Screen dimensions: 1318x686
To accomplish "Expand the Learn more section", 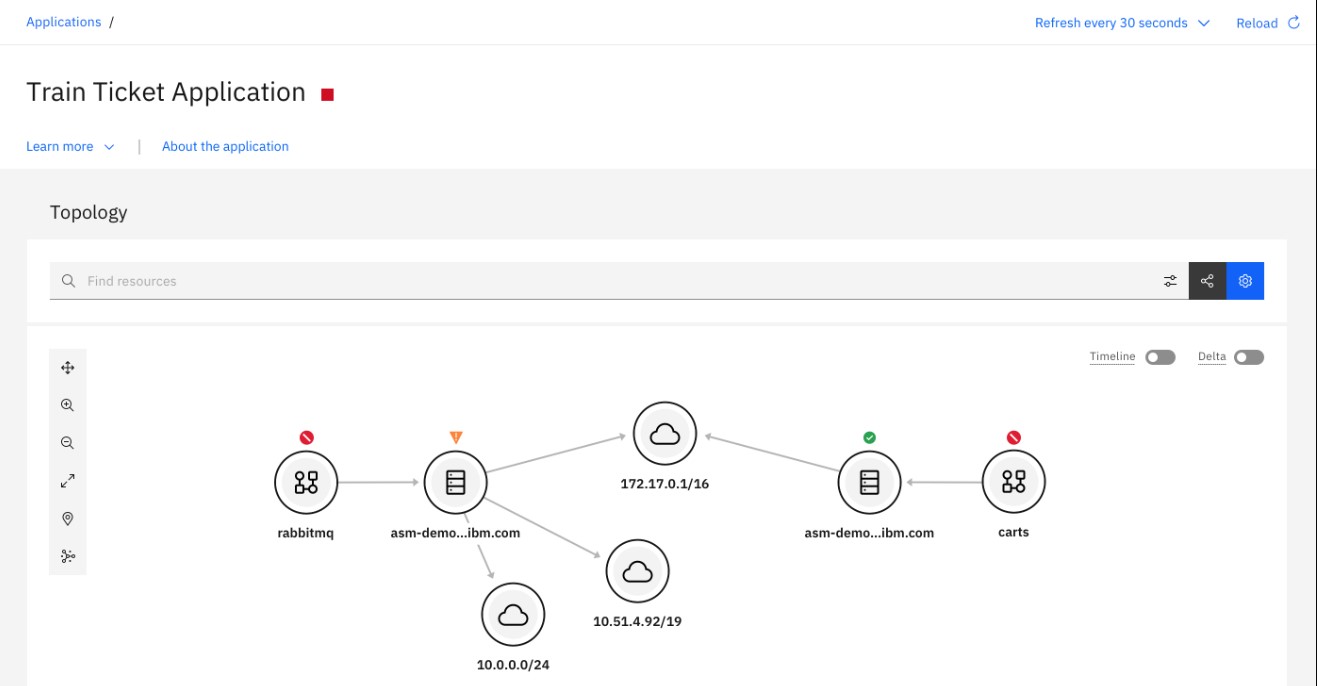I will (70, 146).
